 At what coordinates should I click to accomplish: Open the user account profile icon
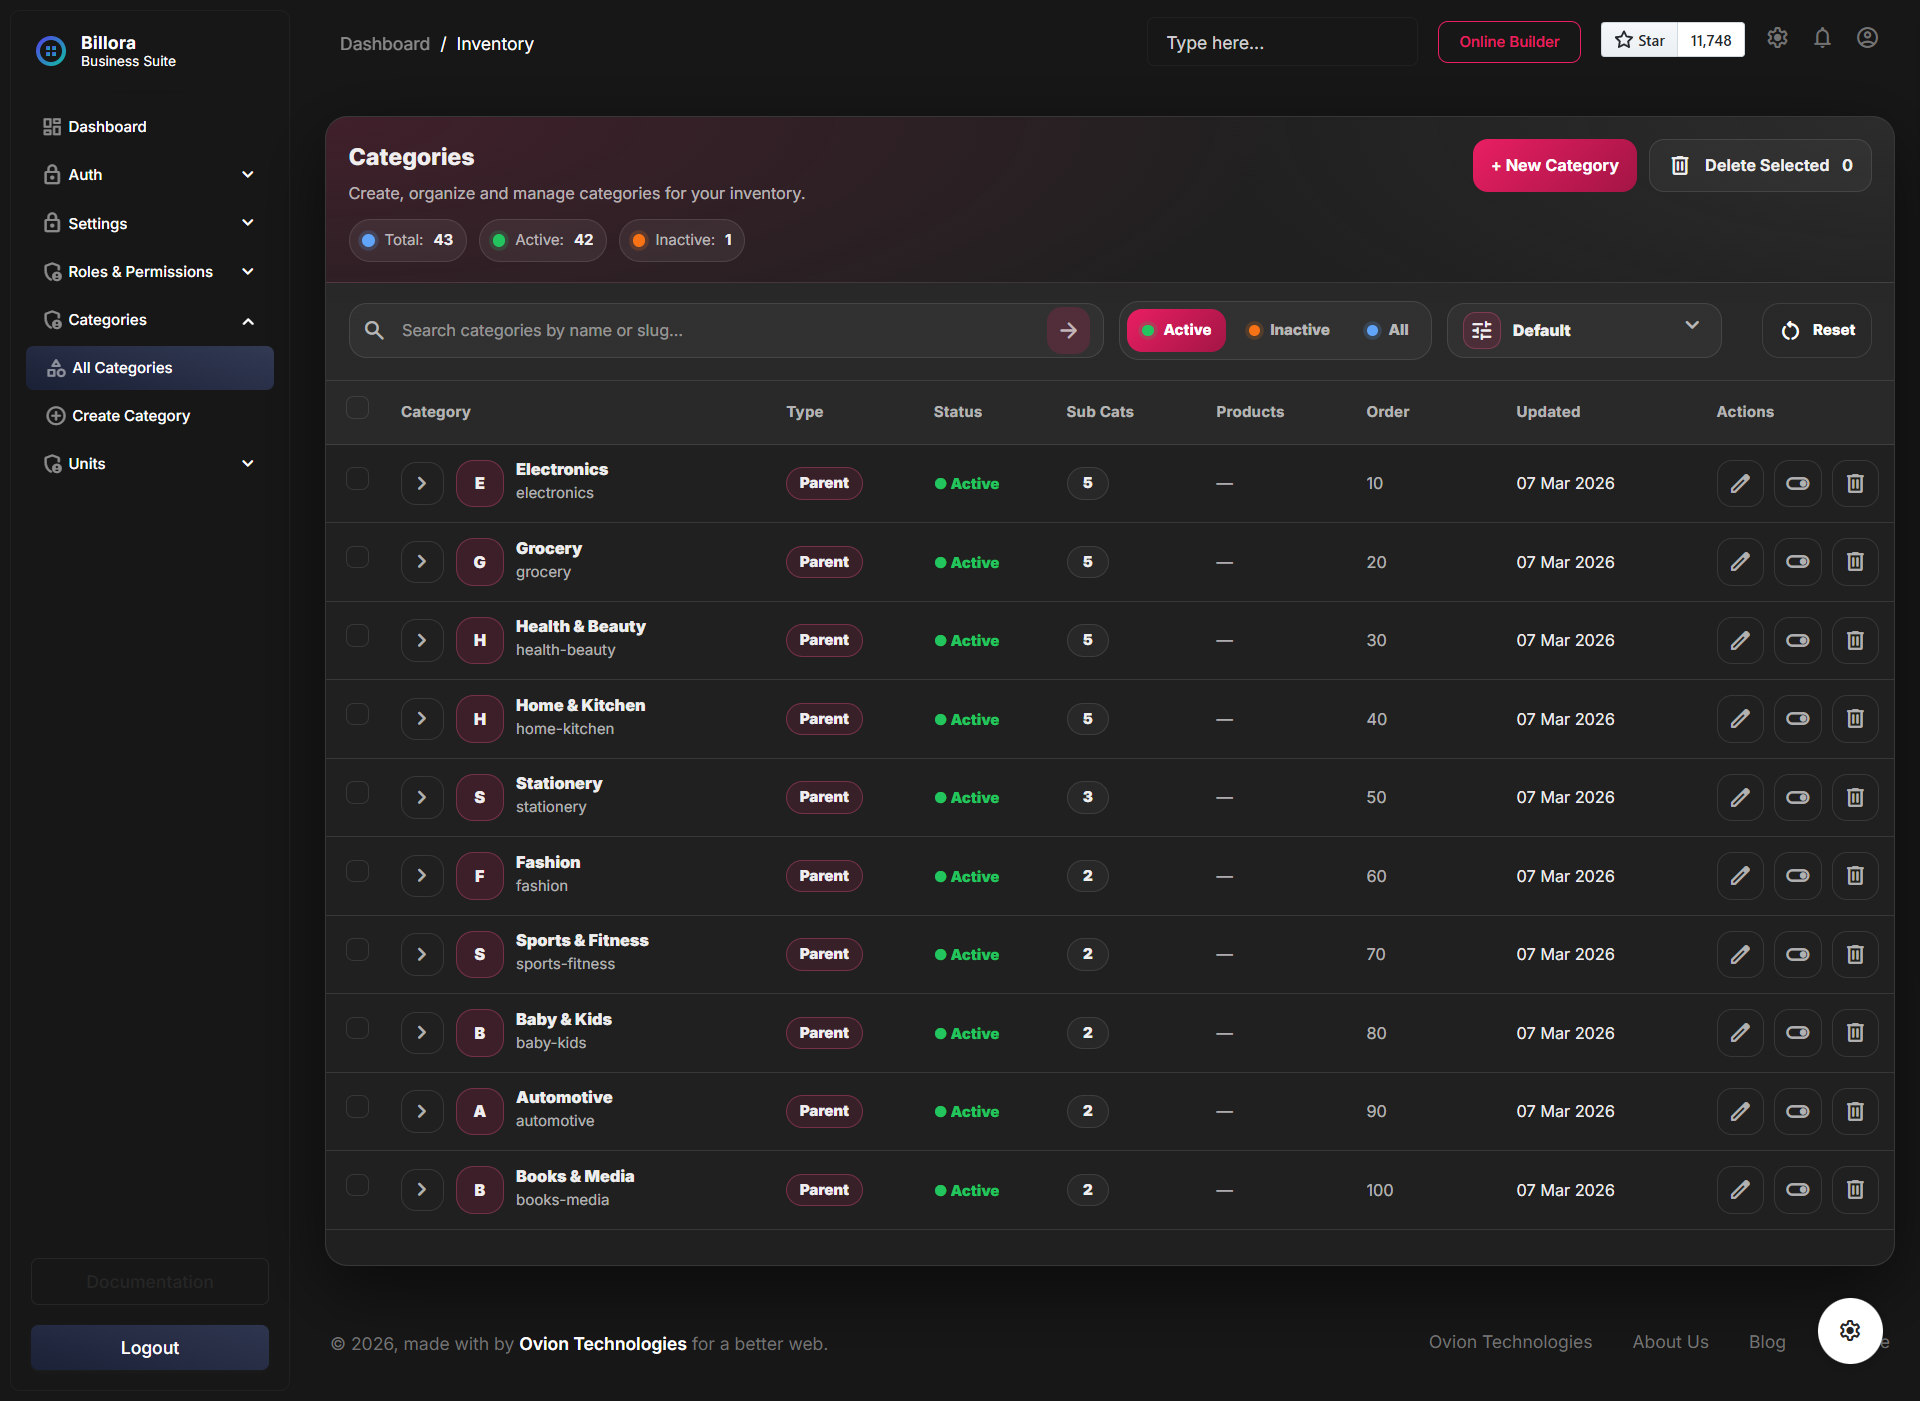point(1866,38)
